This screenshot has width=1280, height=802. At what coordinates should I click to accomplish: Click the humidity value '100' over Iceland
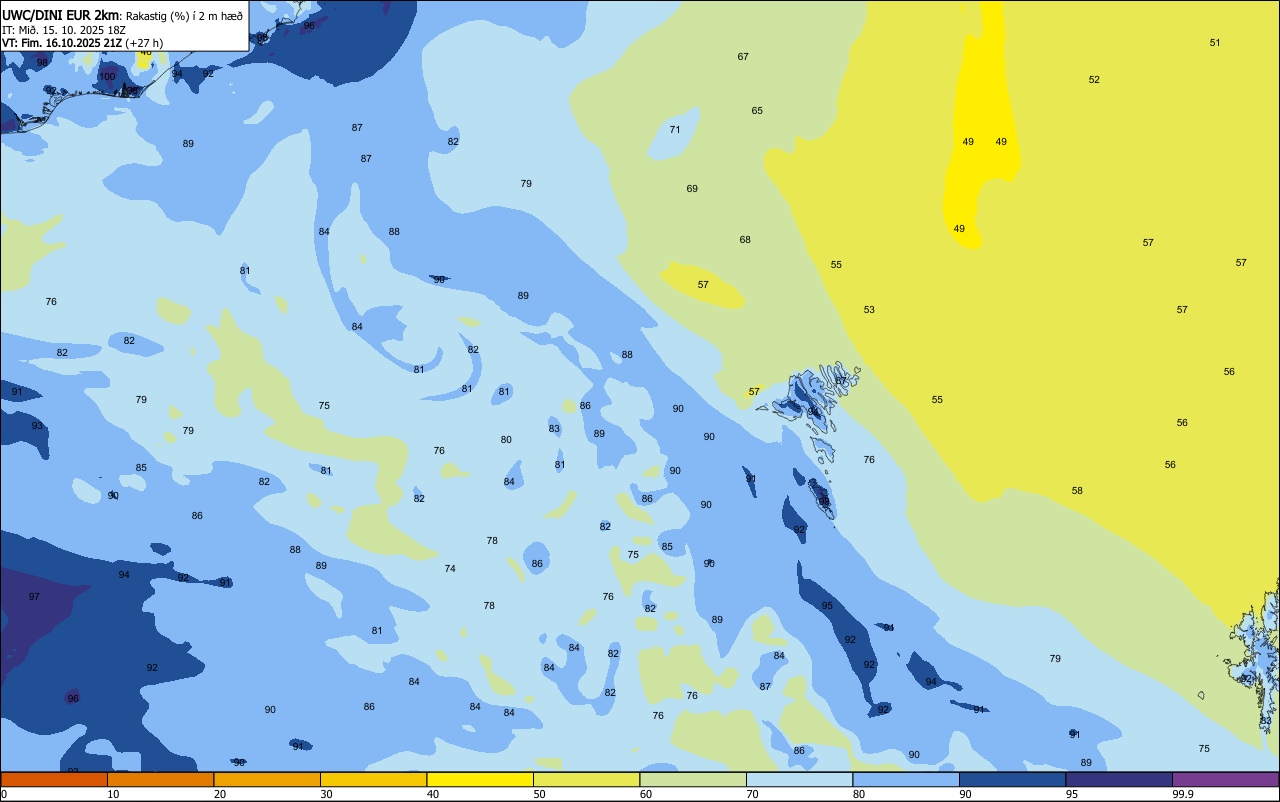[x=108, y=77]
